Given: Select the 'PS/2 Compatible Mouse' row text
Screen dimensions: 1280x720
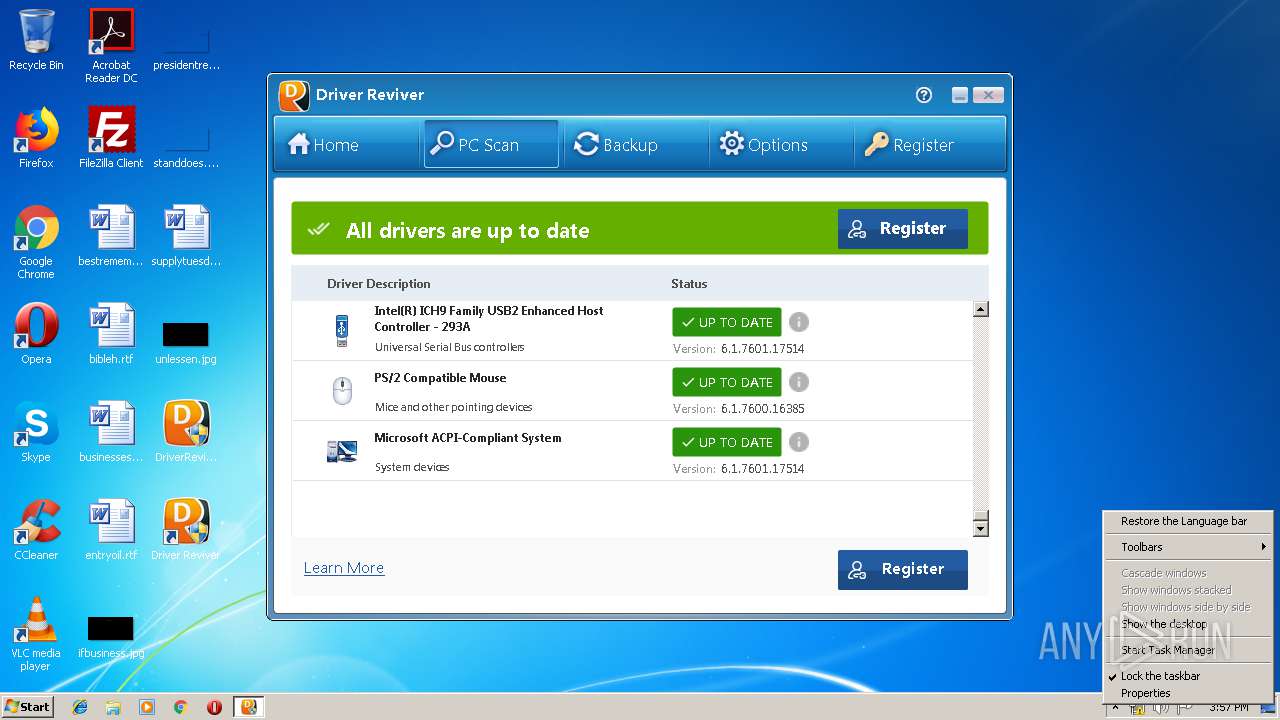Looking at the screenshot, I should point(440,378).
